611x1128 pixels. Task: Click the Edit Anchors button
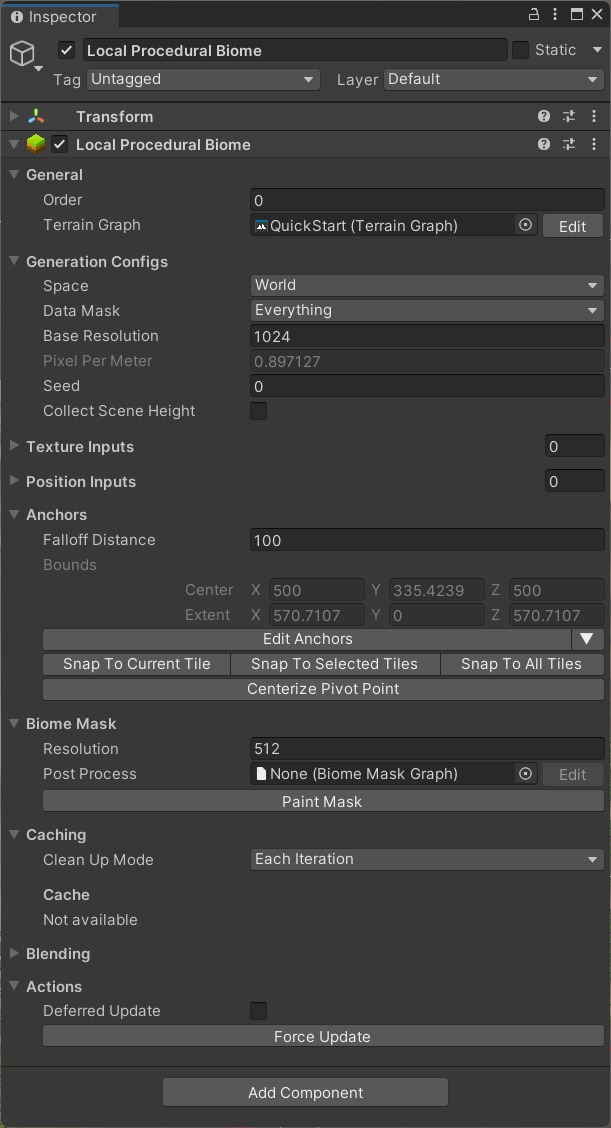click(x=307, y=639)
